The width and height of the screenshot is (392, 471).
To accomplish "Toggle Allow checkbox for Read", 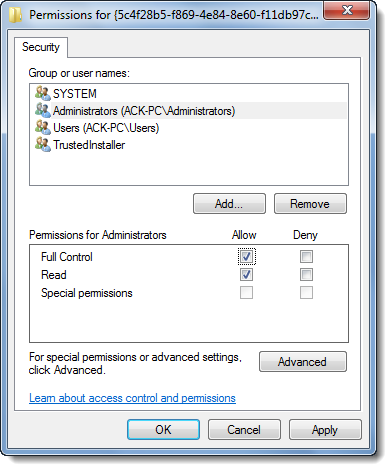I will 246,275.
